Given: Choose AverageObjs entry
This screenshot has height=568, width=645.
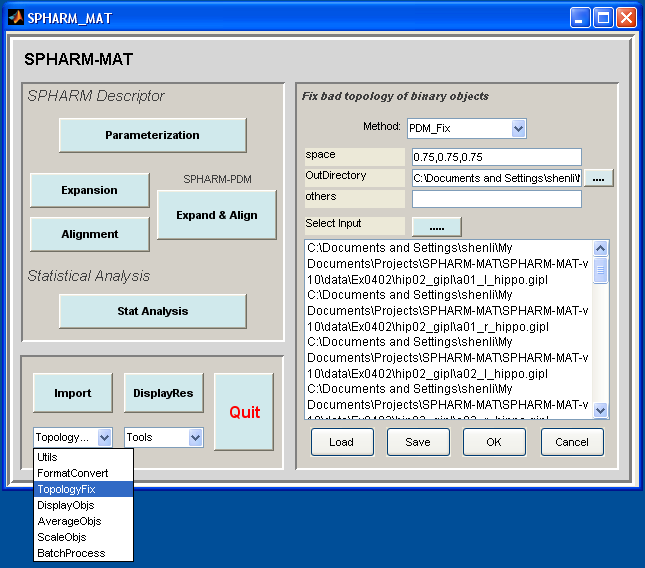Looking at the screenshot, I should (83, 521).
